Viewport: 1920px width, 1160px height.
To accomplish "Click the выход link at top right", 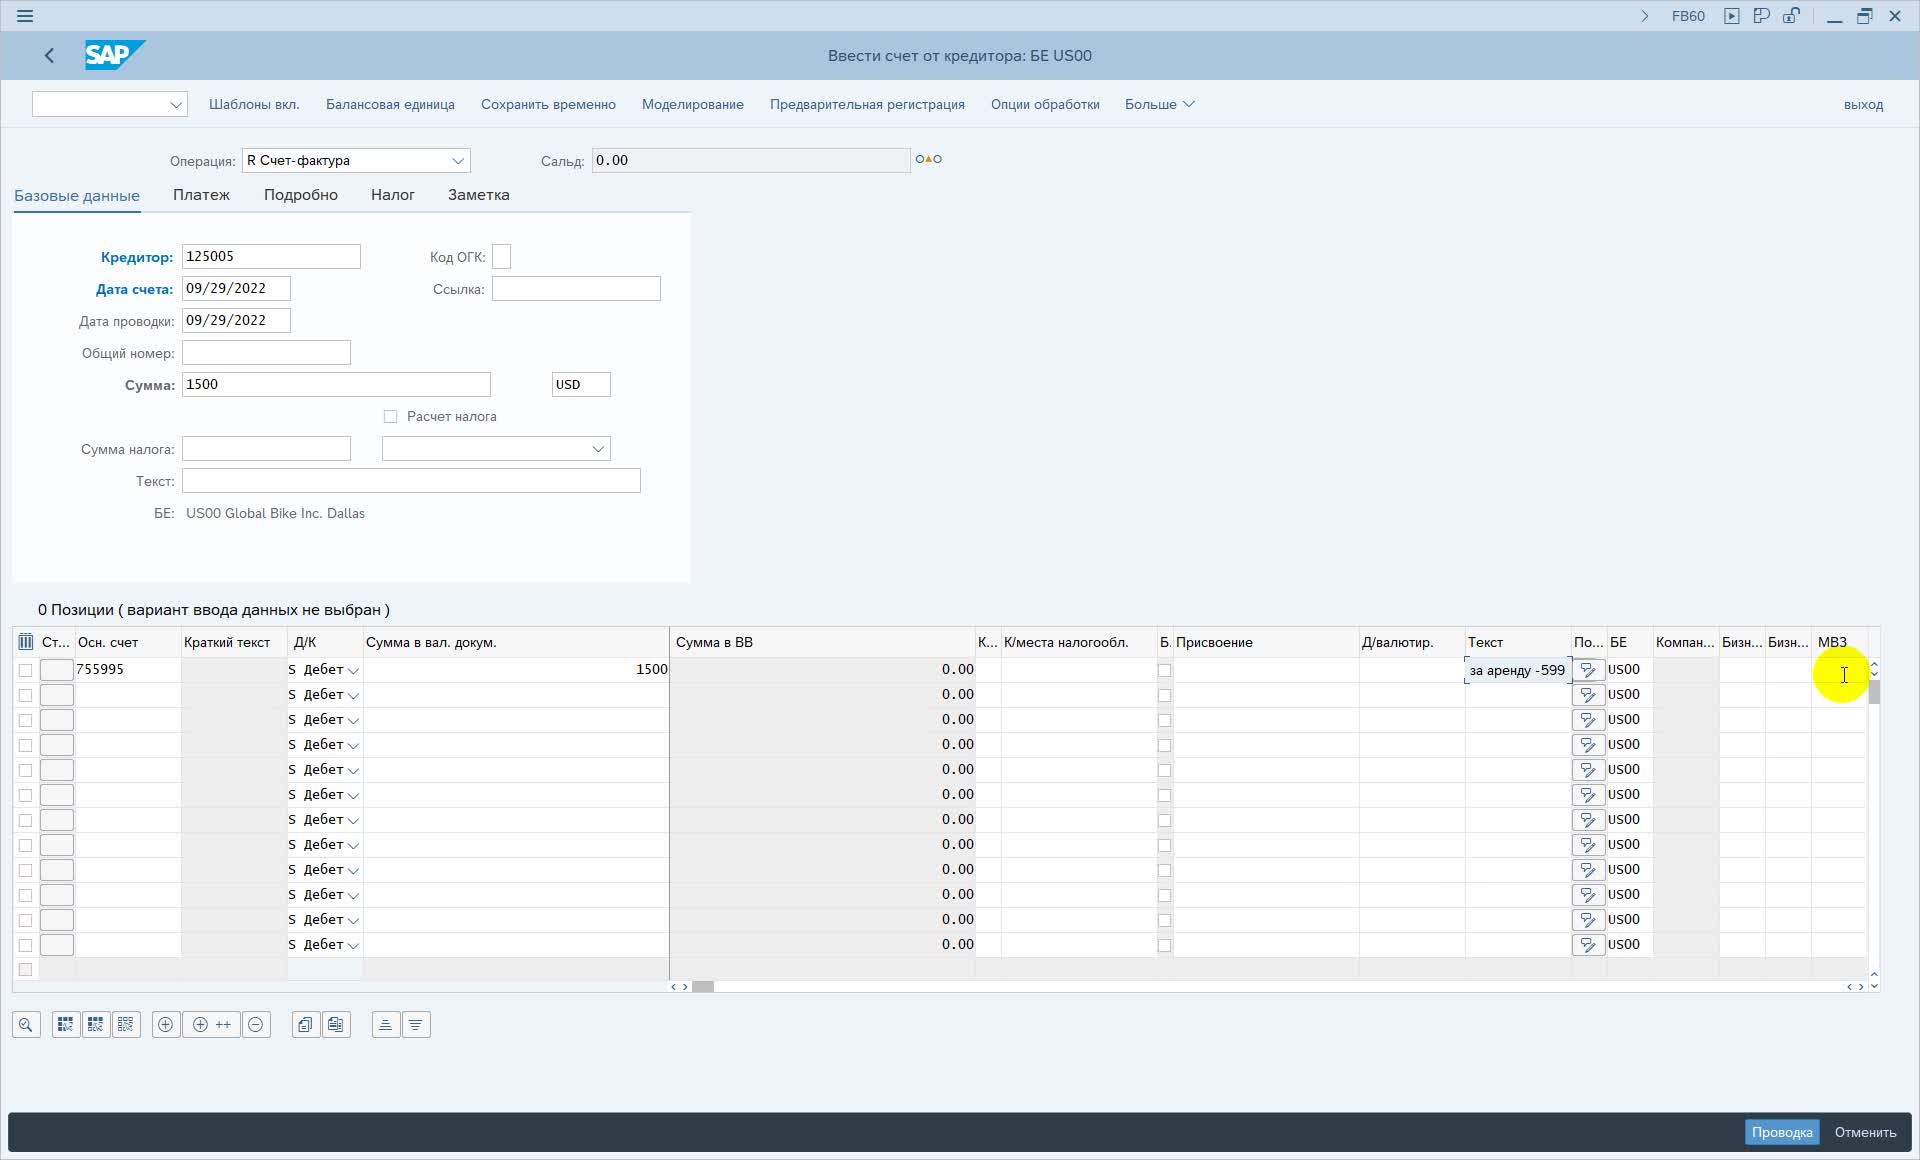I will coord(1863,104).
